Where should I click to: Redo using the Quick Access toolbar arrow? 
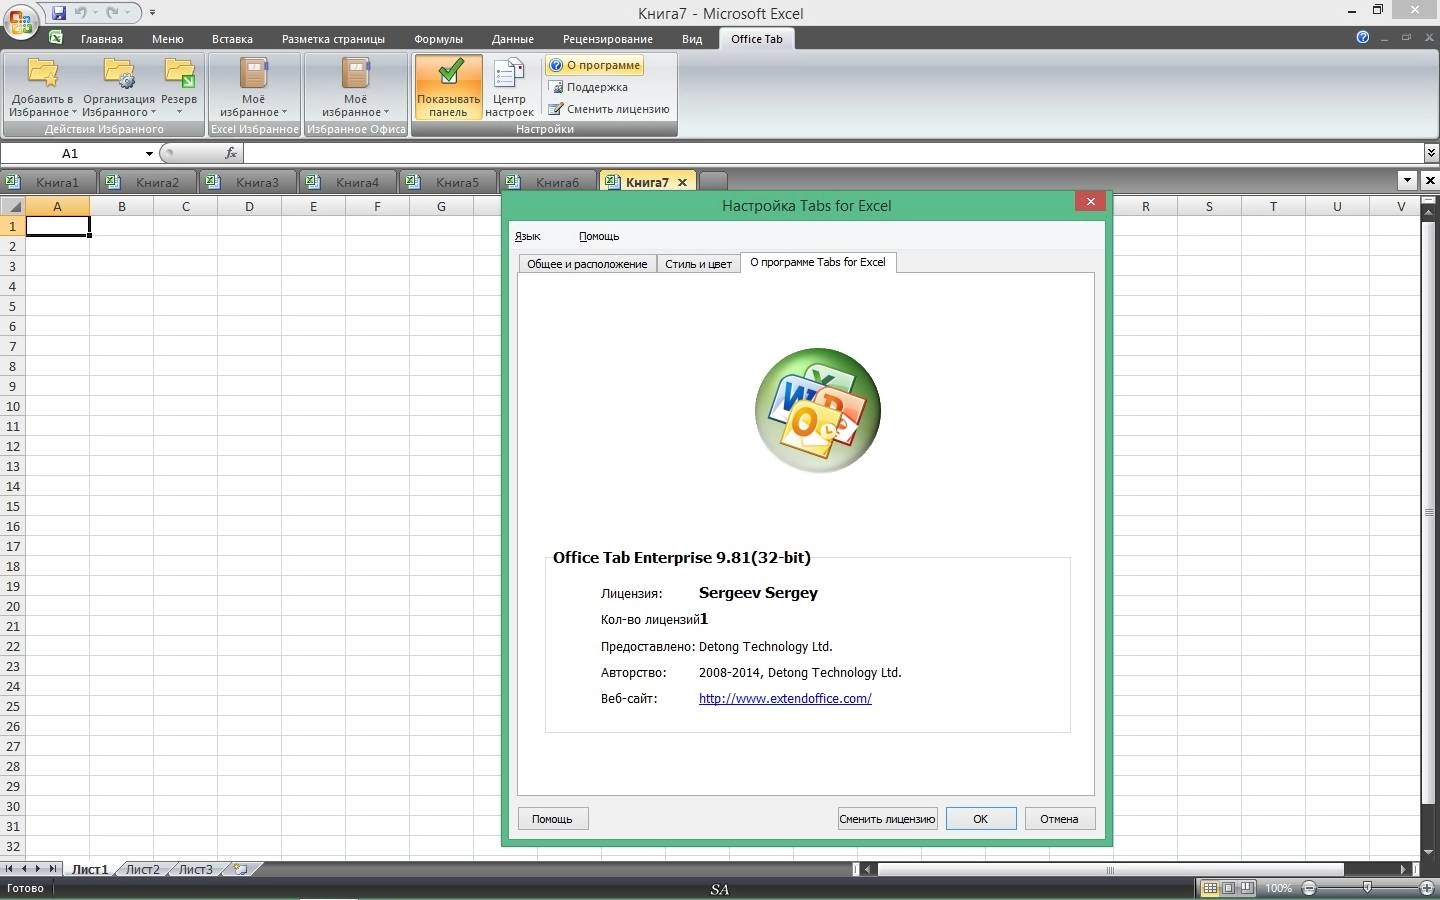click(112, 13)
